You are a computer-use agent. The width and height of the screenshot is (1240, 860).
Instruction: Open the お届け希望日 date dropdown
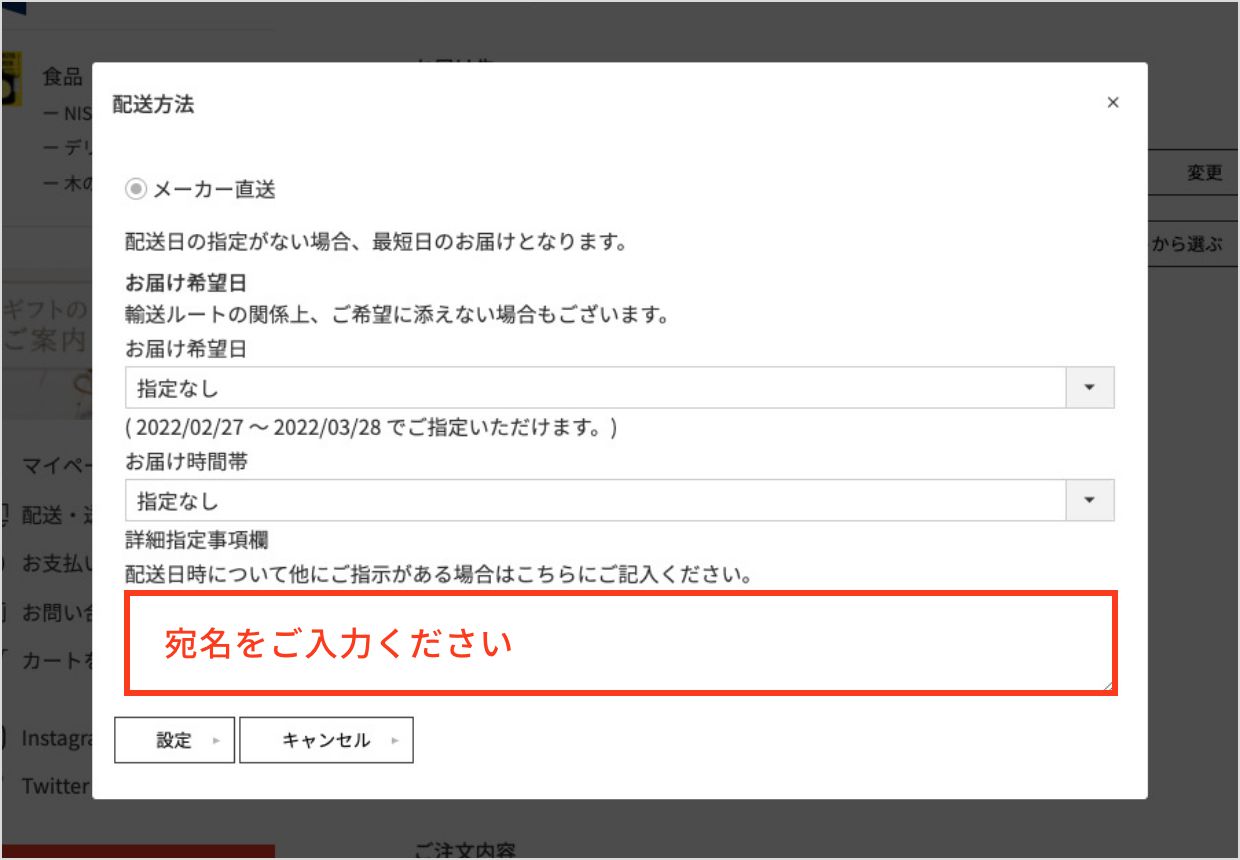coord(619,387)
